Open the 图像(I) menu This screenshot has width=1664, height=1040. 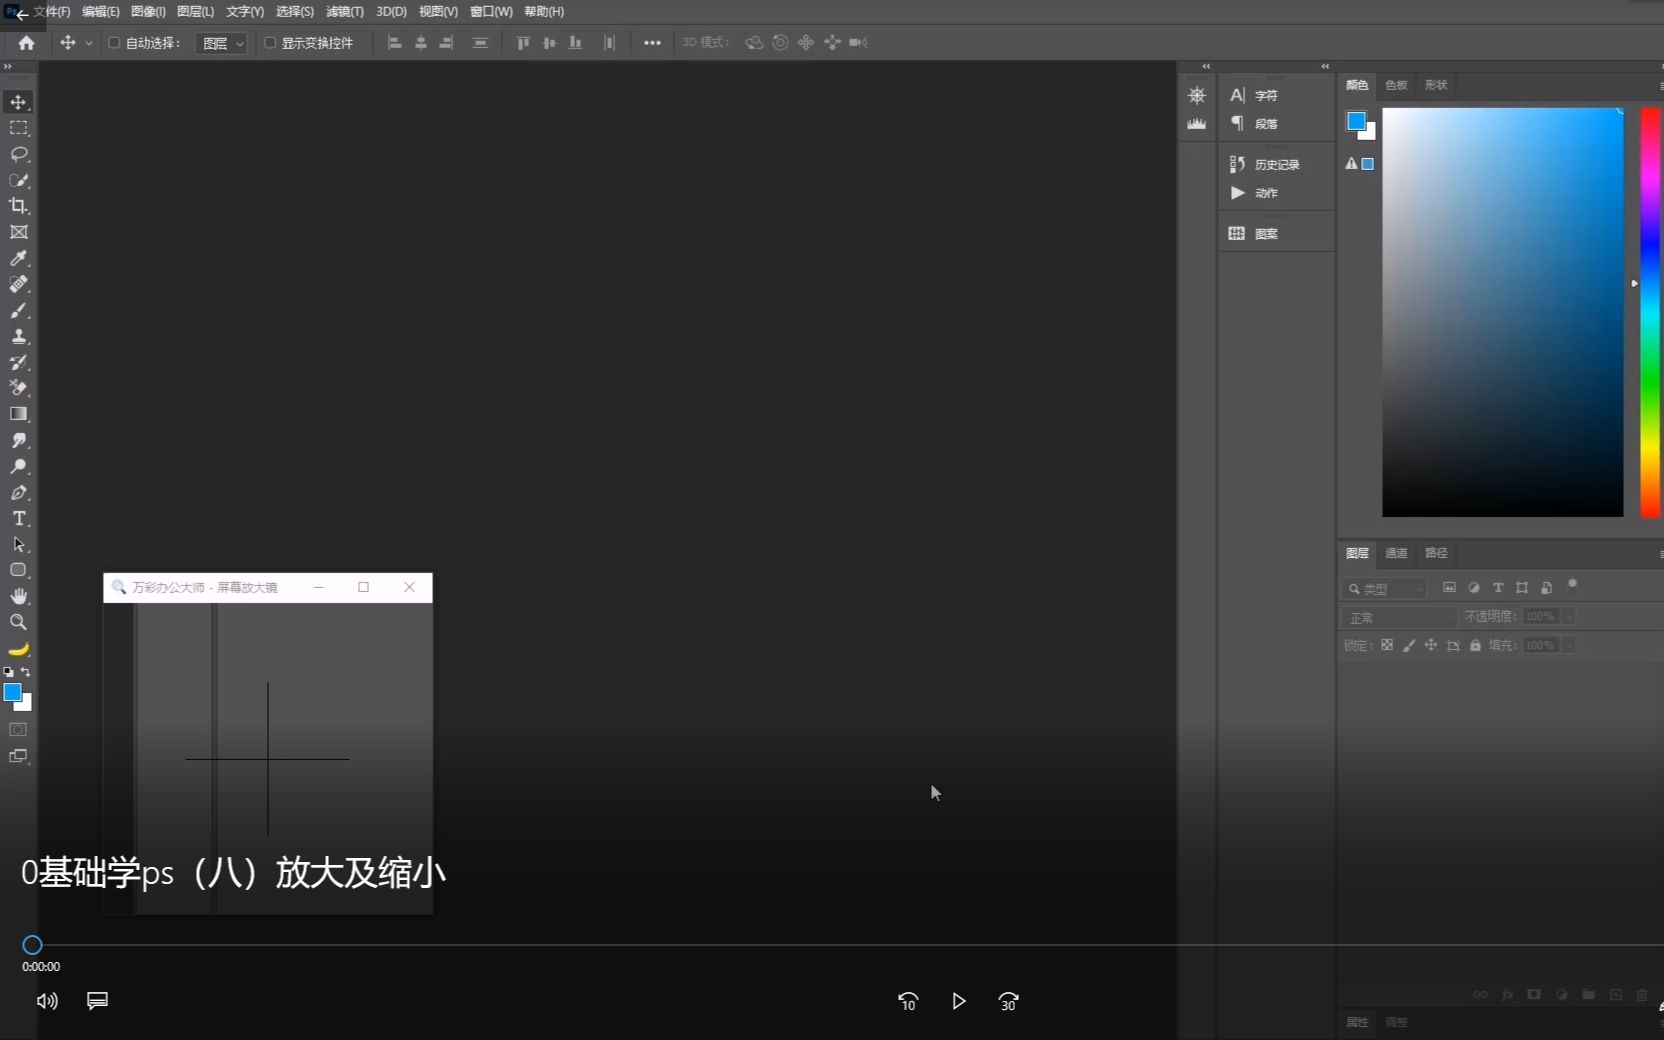(148, 12)
